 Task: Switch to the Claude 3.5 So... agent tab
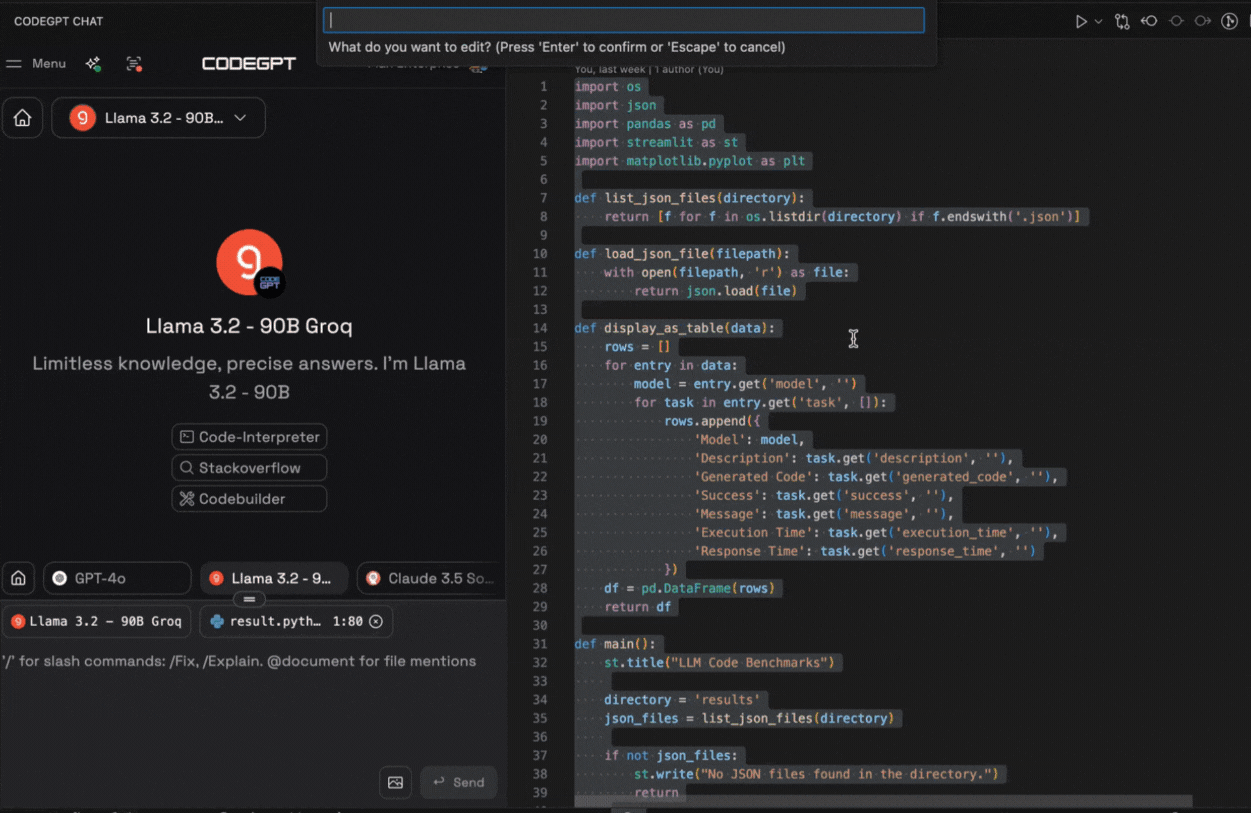pos(430,578)
